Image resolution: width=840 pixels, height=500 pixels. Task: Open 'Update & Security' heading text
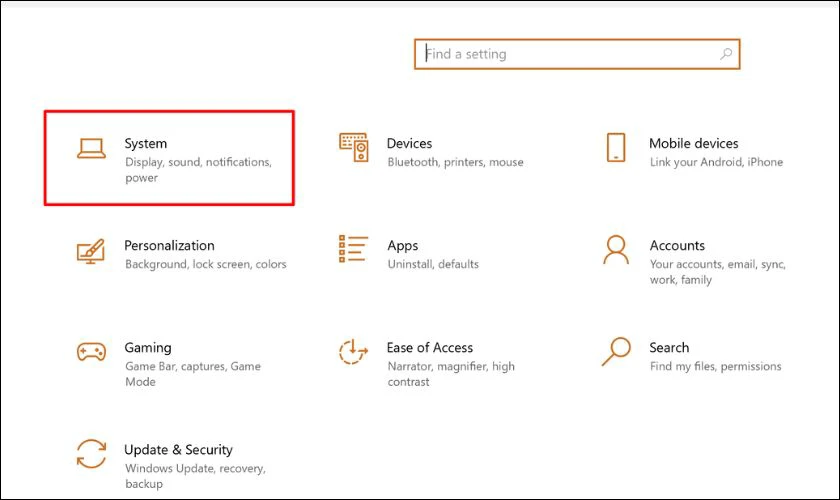(x=178, y=449)
